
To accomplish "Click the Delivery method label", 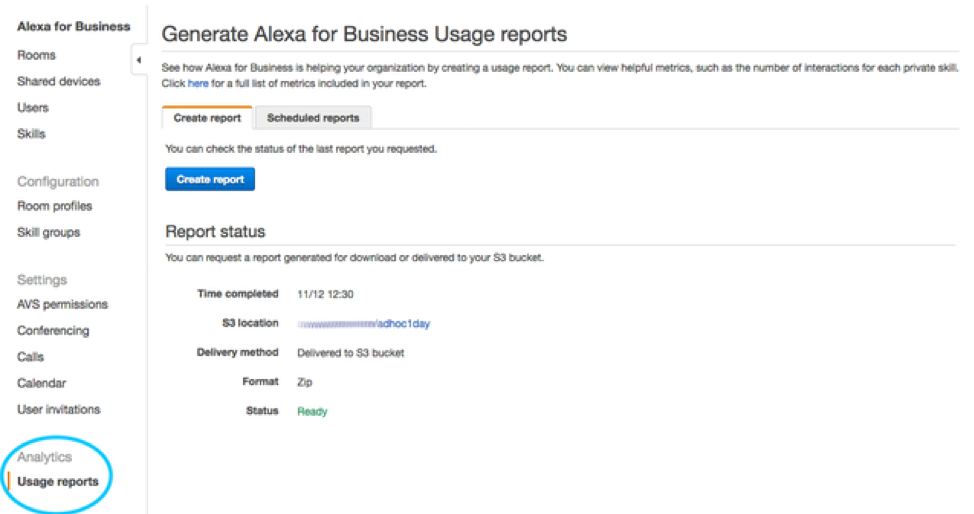I will pos(237,352).
